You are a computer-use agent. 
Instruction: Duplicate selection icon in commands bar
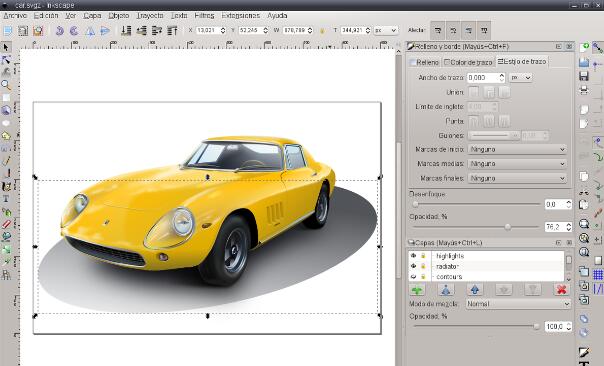[x=584, y=271]
